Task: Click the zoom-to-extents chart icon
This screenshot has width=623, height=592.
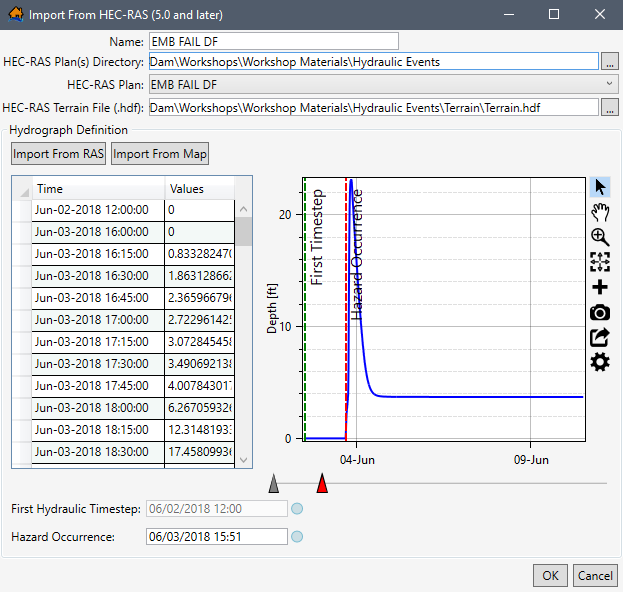Action: [x=600, y=262]
